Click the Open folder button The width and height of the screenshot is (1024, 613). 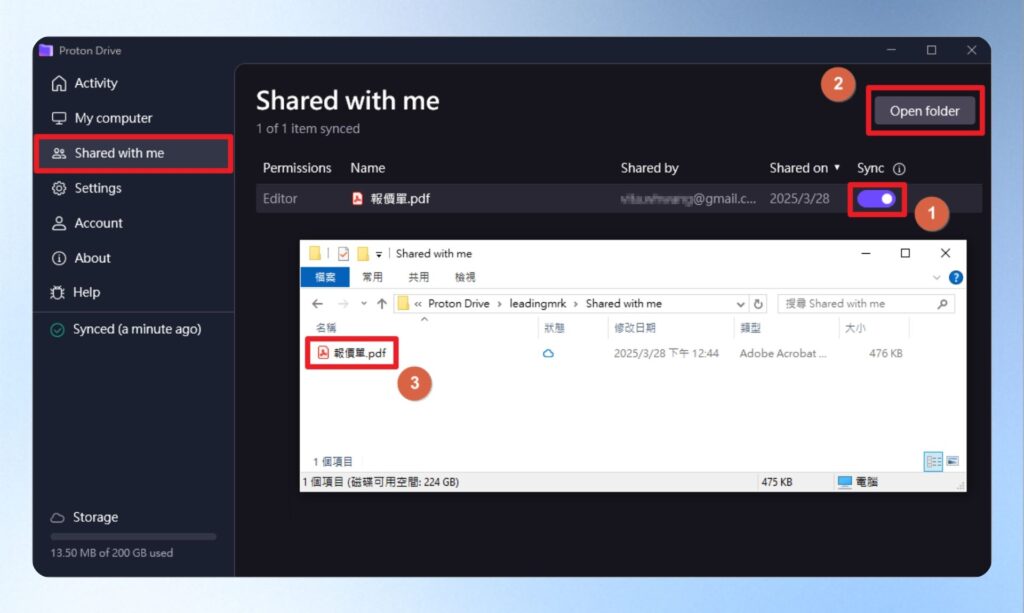tap(924, 111)
